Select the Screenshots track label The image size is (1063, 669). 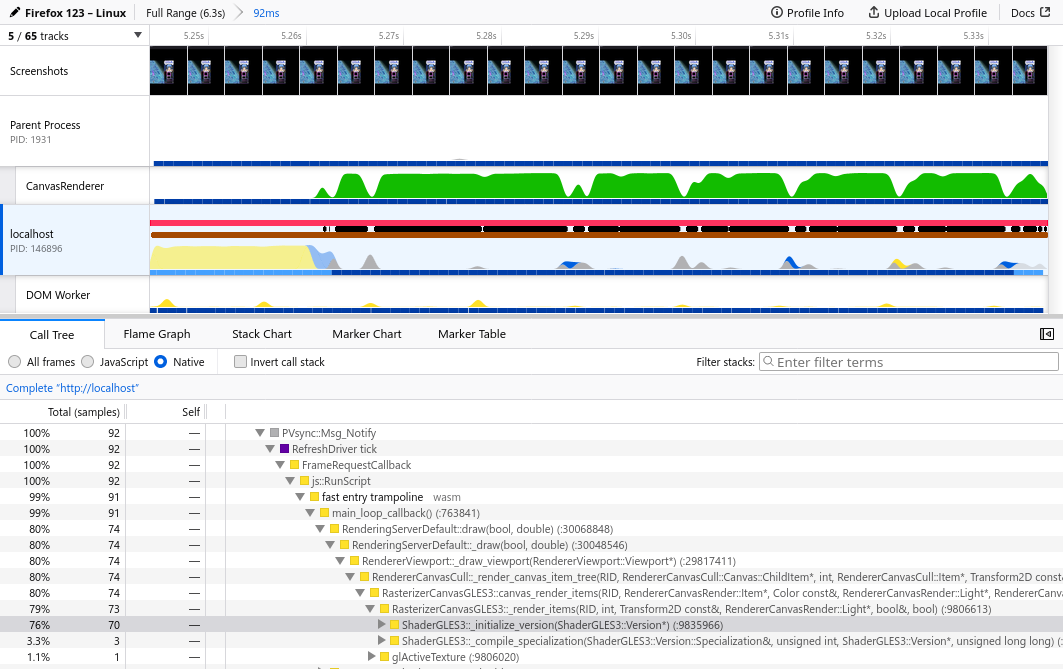[39, 71]
